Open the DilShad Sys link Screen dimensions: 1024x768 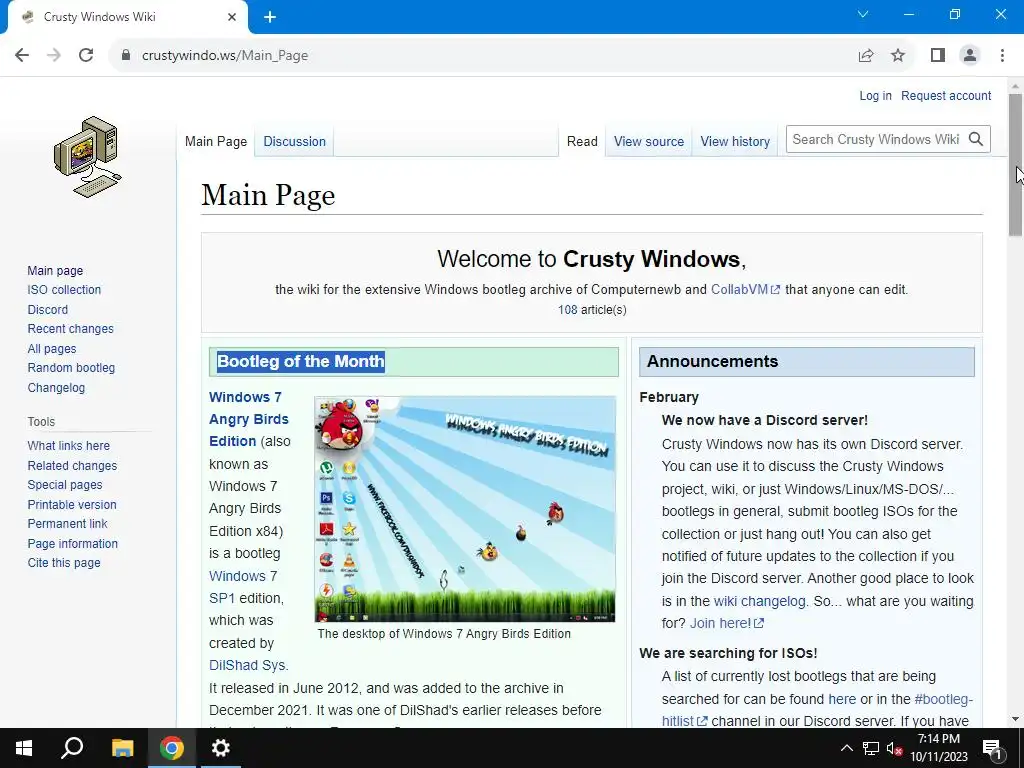(x=247, y=665)
